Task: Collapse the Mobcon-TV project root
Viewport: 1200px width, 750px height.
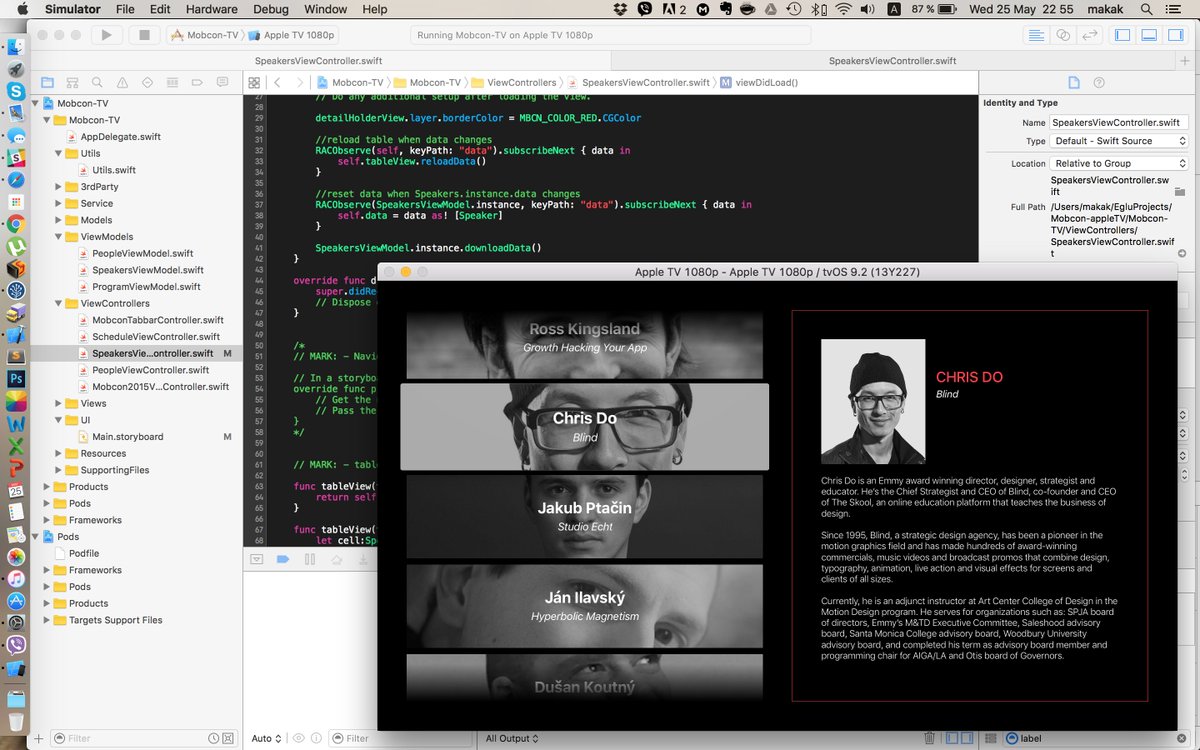Action: click(36, 103)
